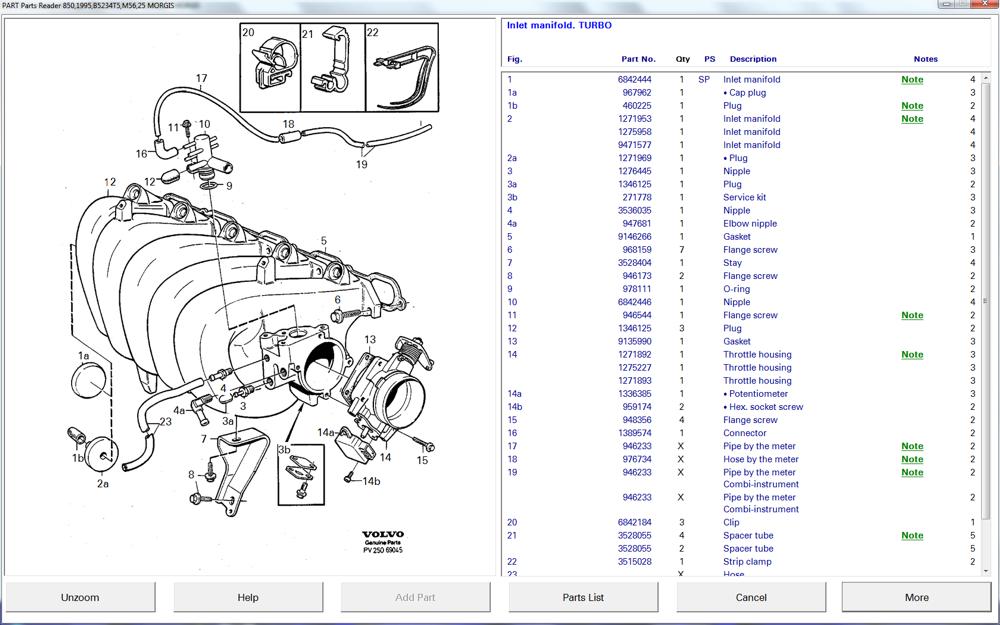
Task: Click the More button
Action: pos(916,597)
